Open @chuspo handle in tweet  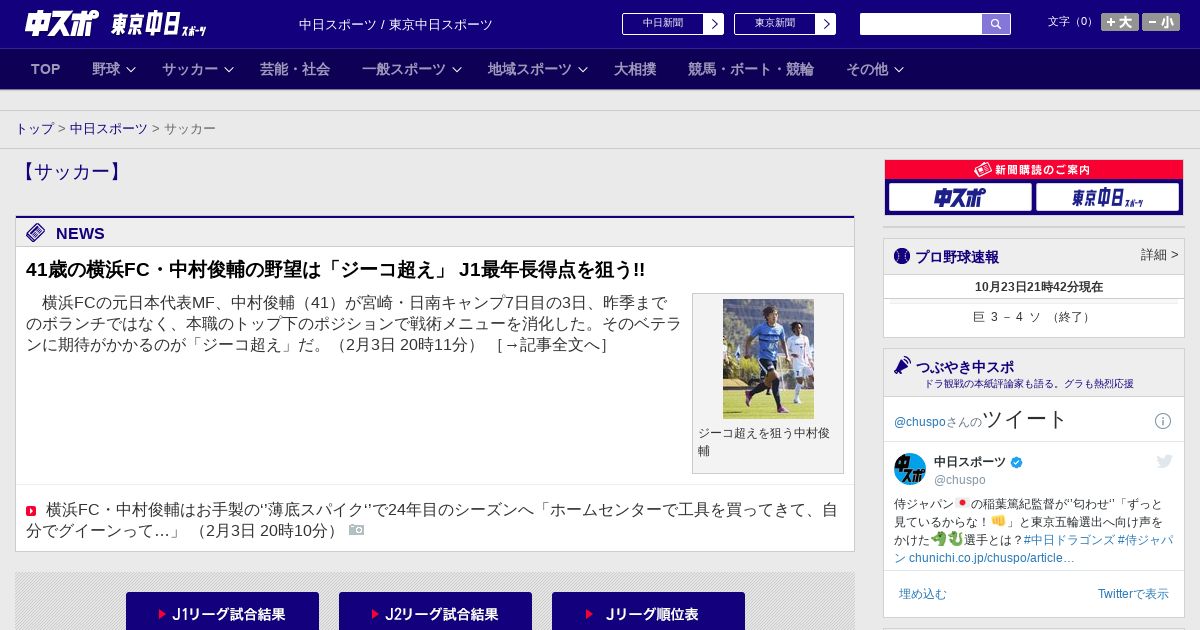[x=960, y=480]
